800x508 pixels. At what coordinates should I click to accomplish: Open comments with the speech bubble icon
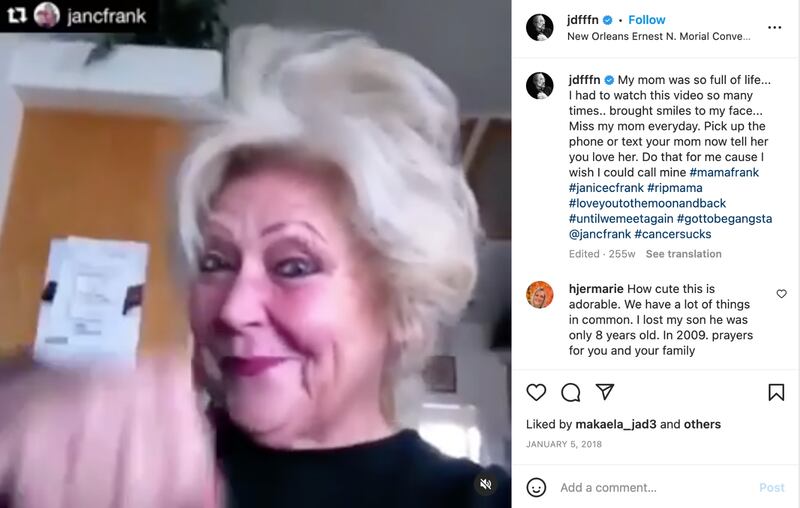pos(570,392)
